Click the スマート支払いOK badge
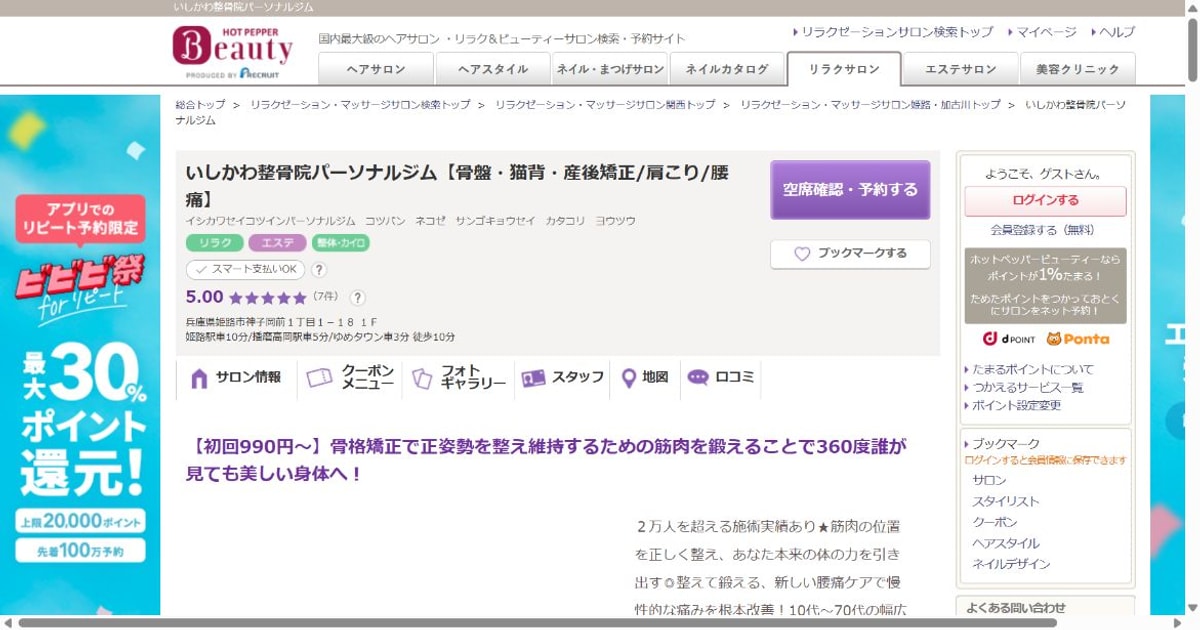 click(x=245, y=270)
